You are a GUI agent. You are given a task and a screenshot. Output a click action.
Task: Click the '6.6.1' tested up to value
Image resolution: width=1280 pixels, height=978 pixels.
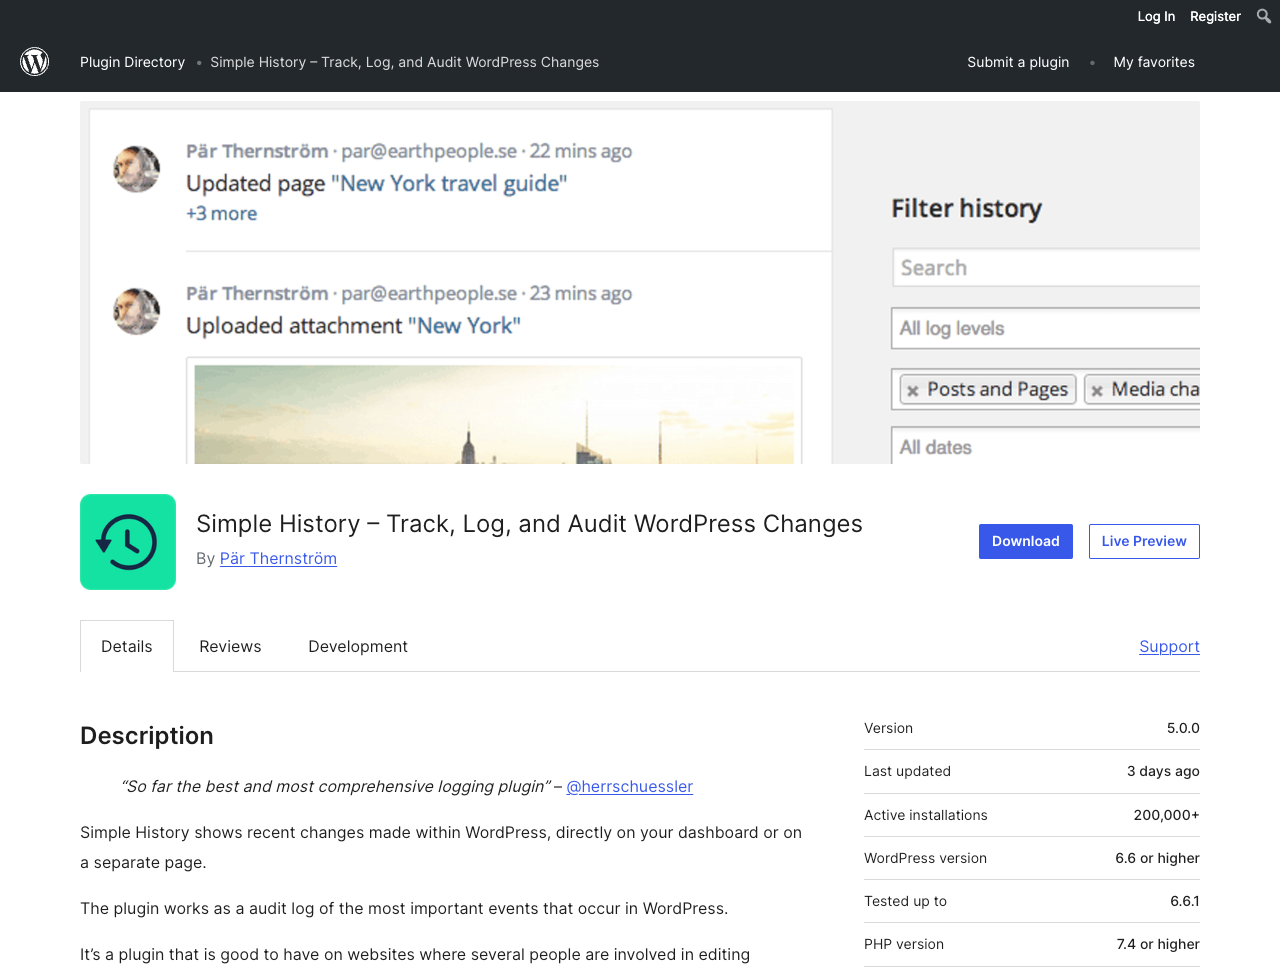pyautogui.click(x=1185, y=901)
